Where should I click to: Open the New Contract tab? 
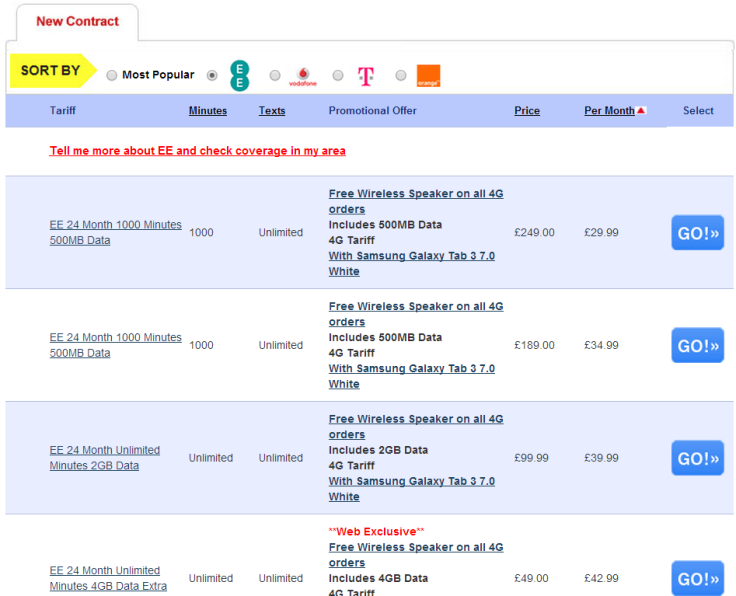click(x=77, y=22)
